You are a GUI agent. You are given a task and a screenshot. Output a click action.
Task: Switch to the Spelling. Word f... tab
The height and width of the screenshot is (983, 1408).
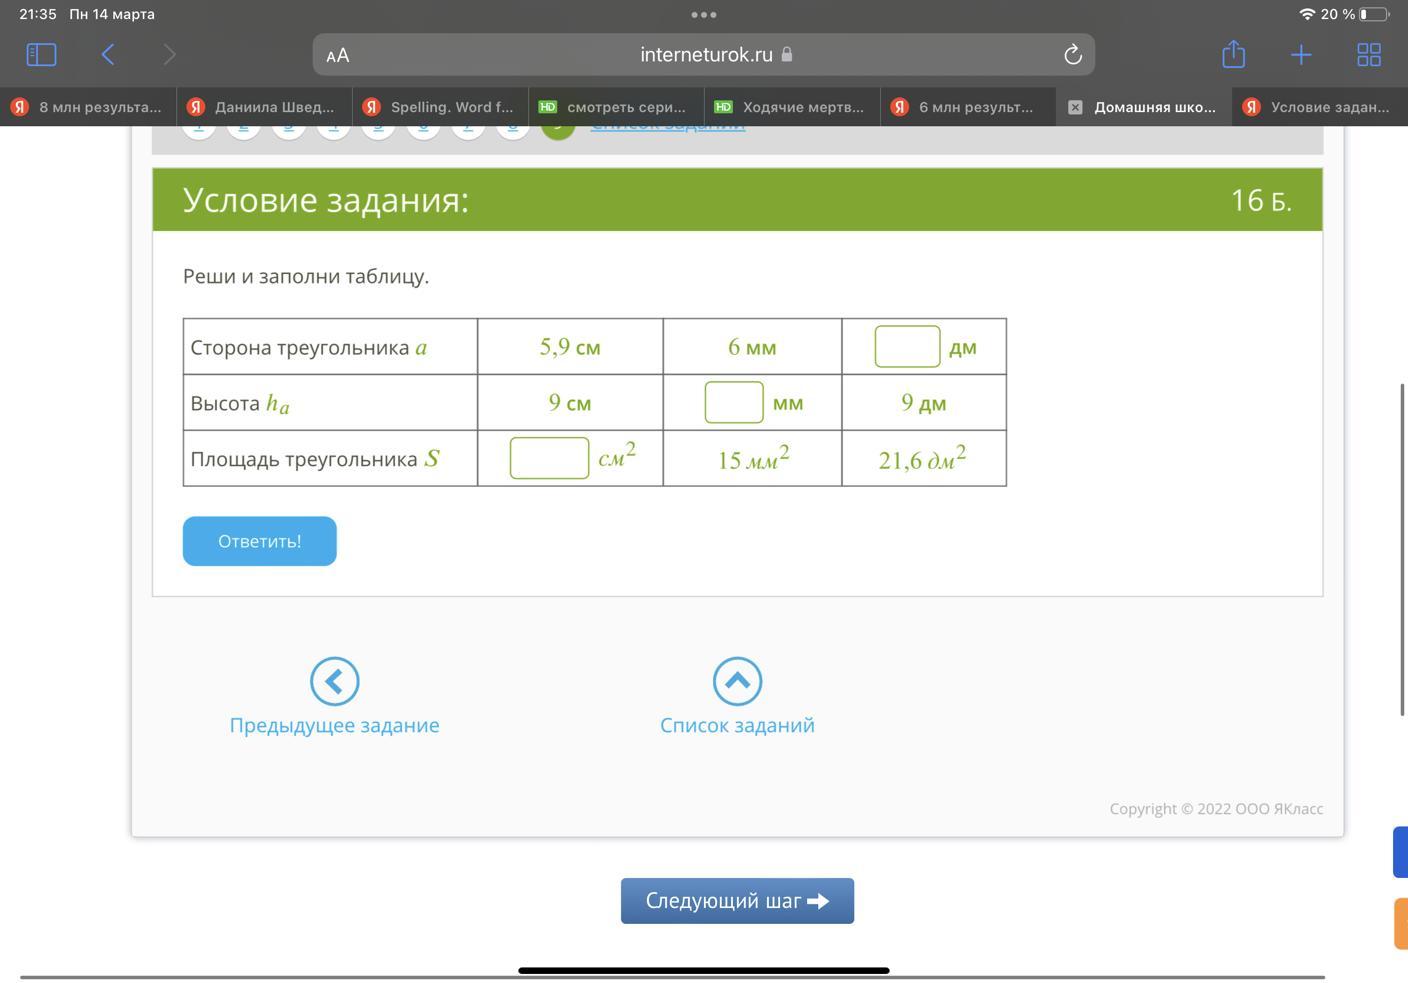[440, 107]
